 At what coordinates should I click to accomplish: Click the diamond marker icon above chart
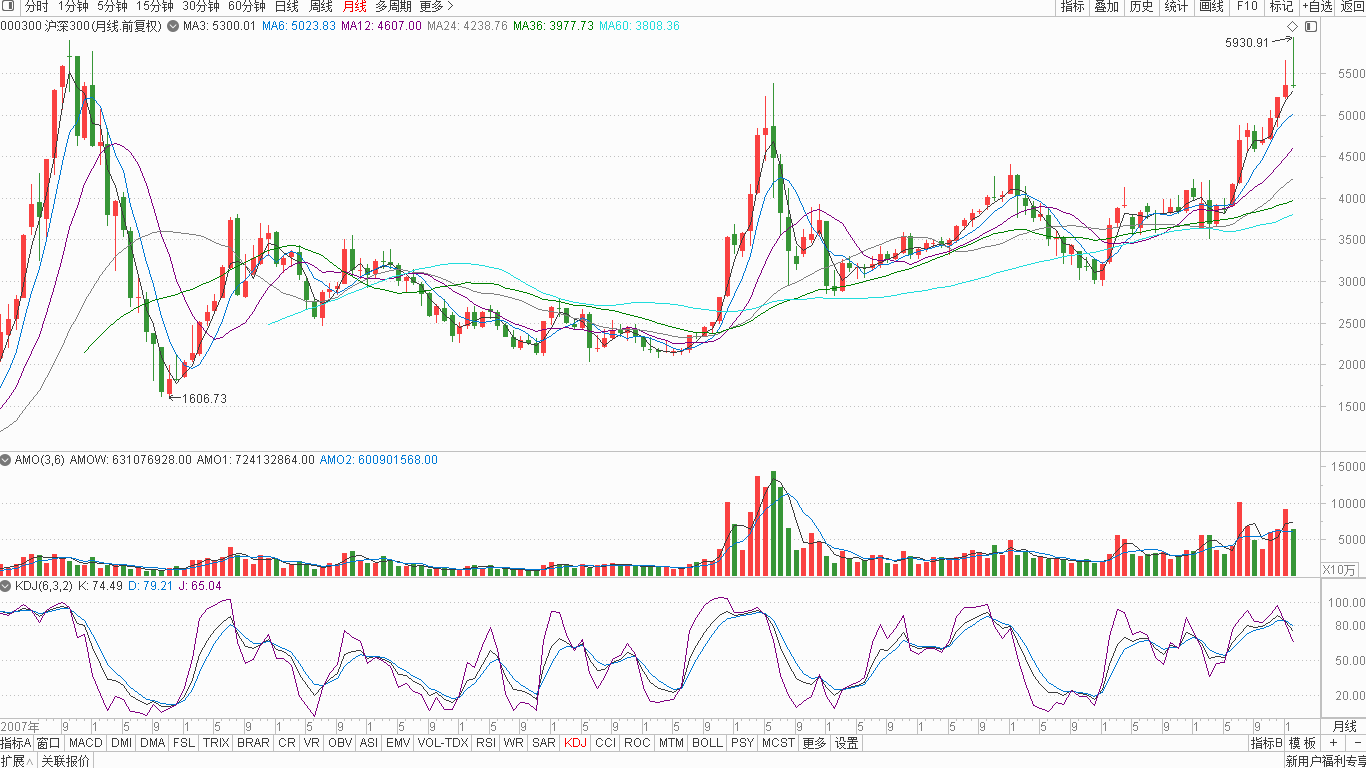pyautogui.click(x=1292, y=26)
